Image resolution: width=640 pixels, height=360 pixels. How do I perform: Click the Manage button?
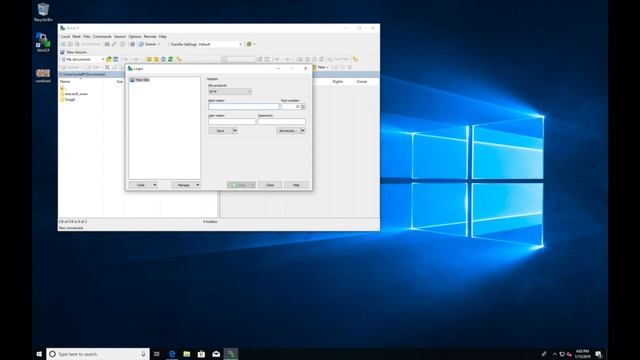click(x=183, y=185)
